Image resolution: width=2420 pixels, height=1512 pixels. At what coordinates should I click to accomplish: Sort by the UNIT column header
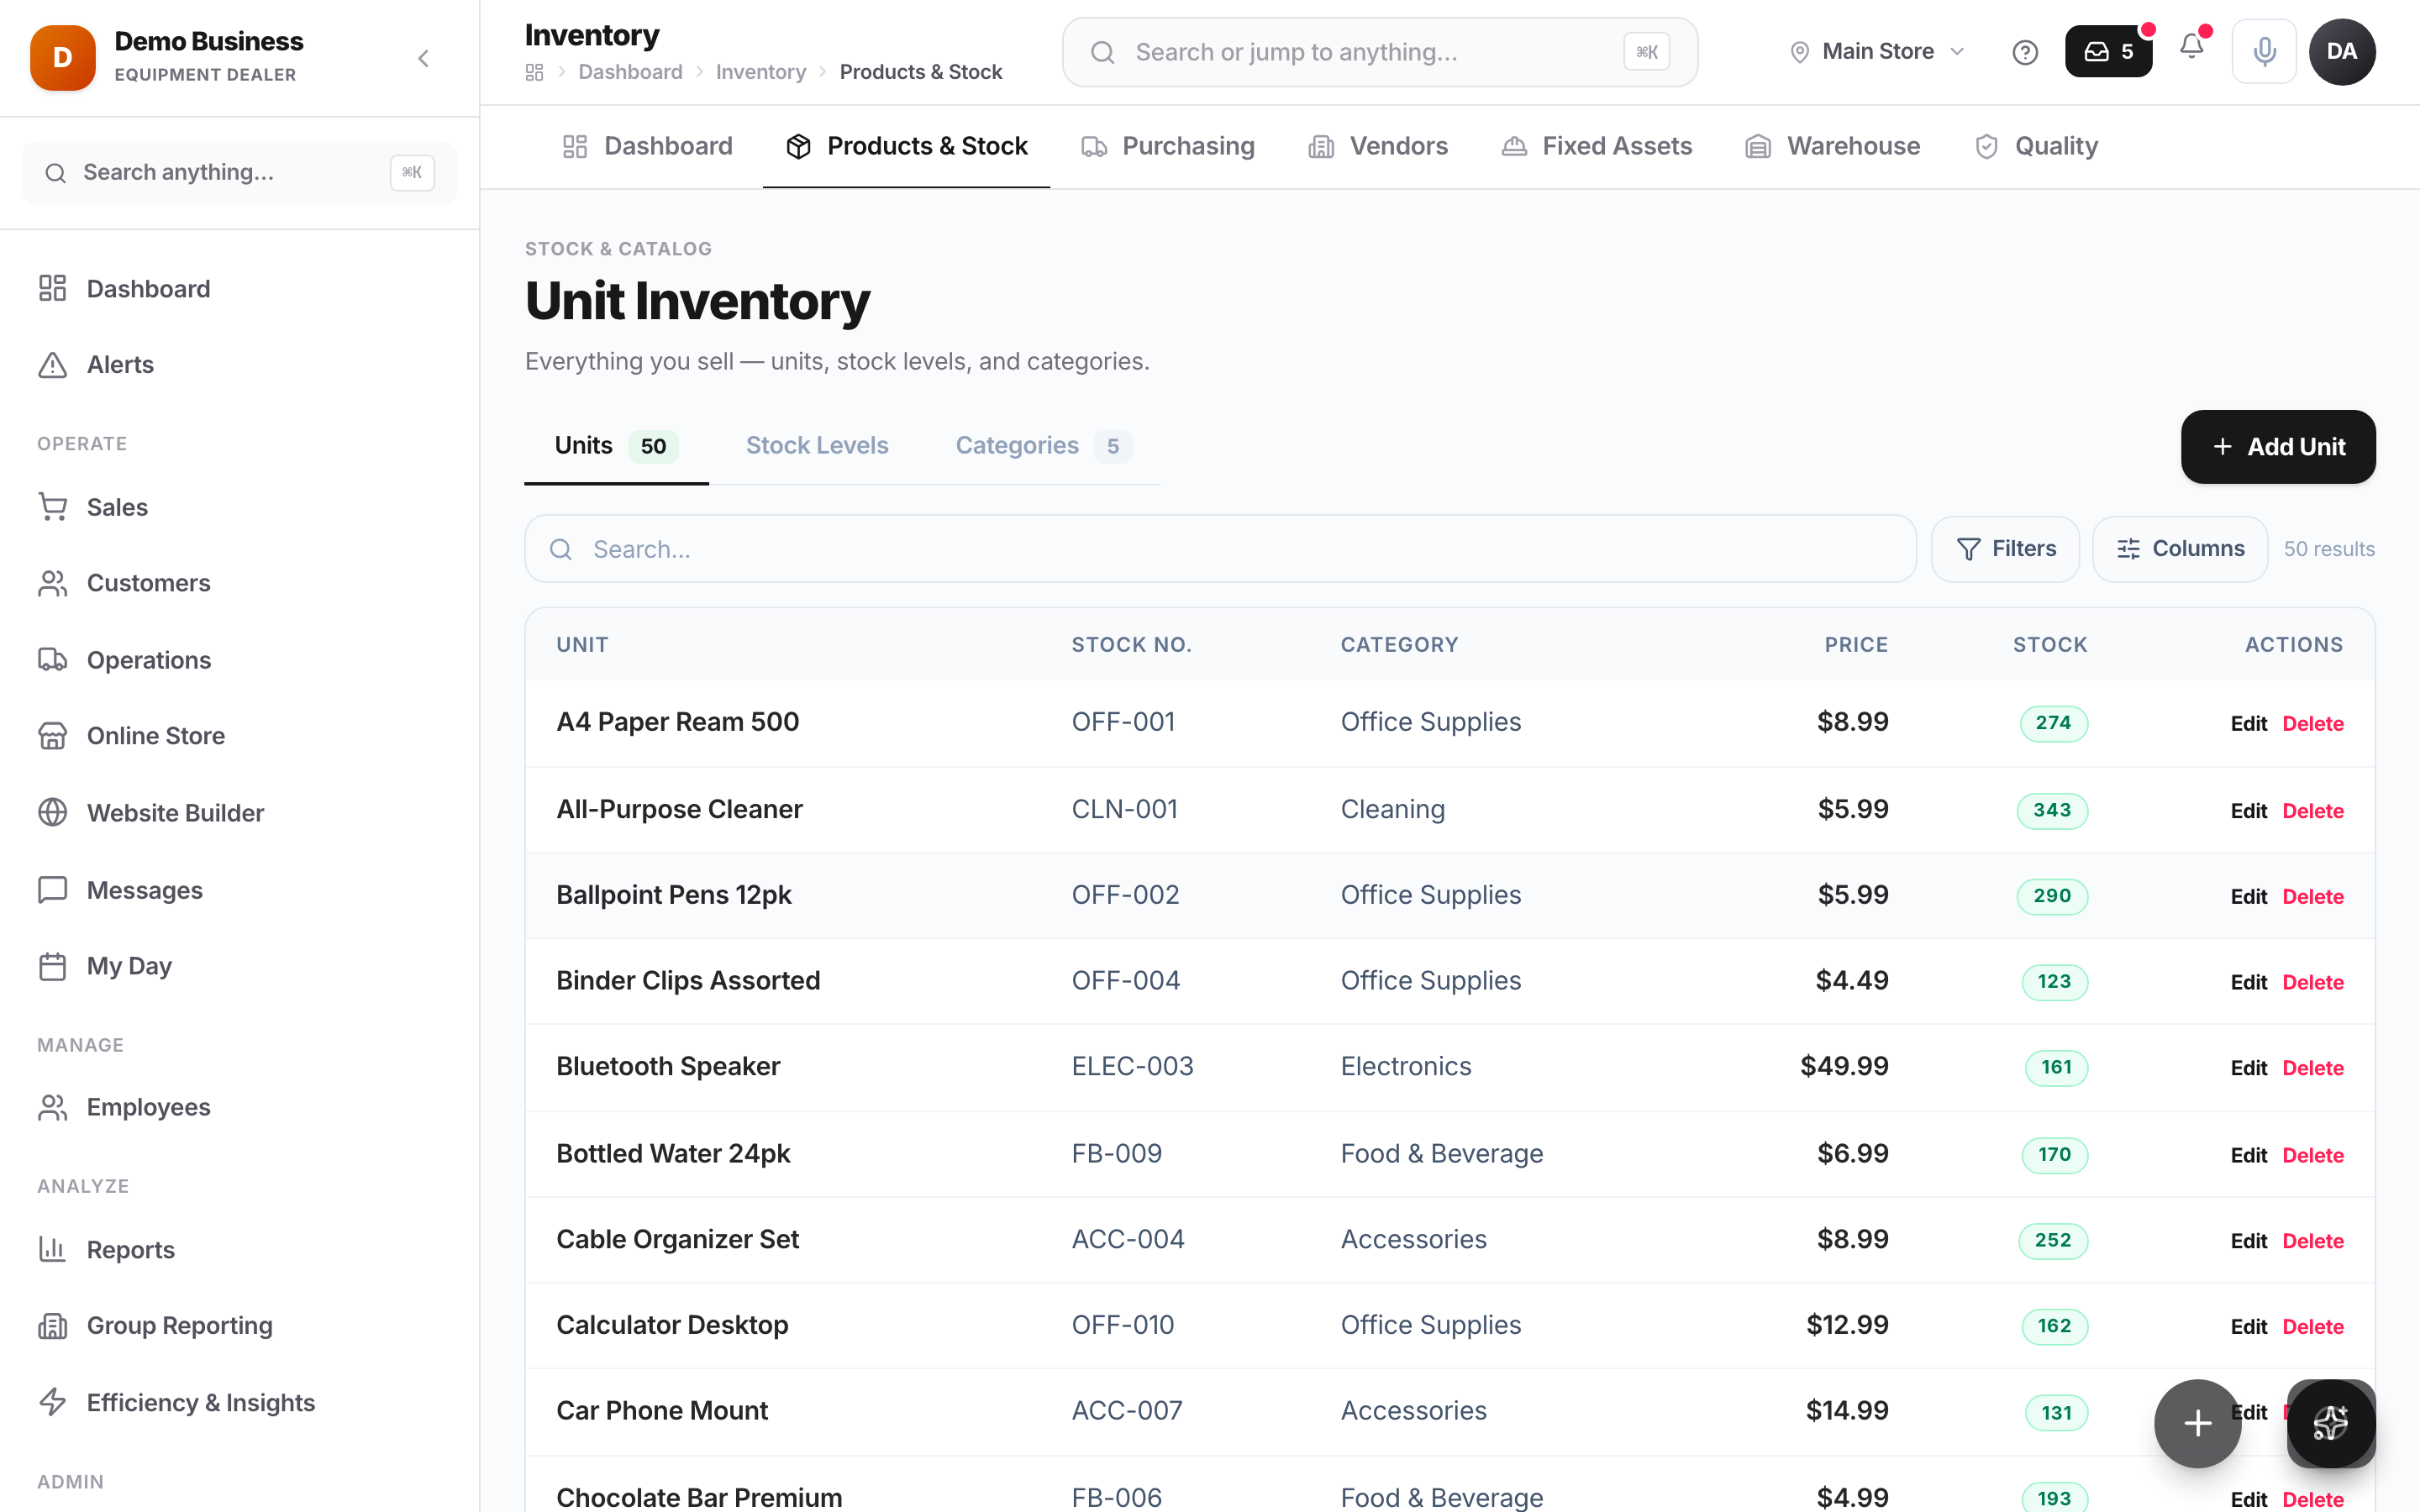582,645
